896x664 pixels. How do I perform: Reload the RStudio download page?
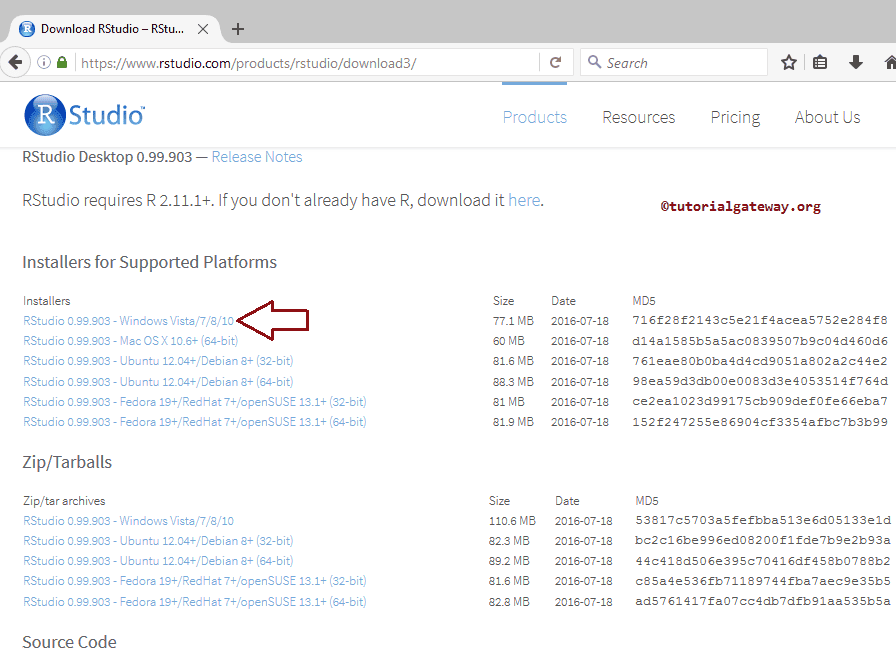pos(555,61)
